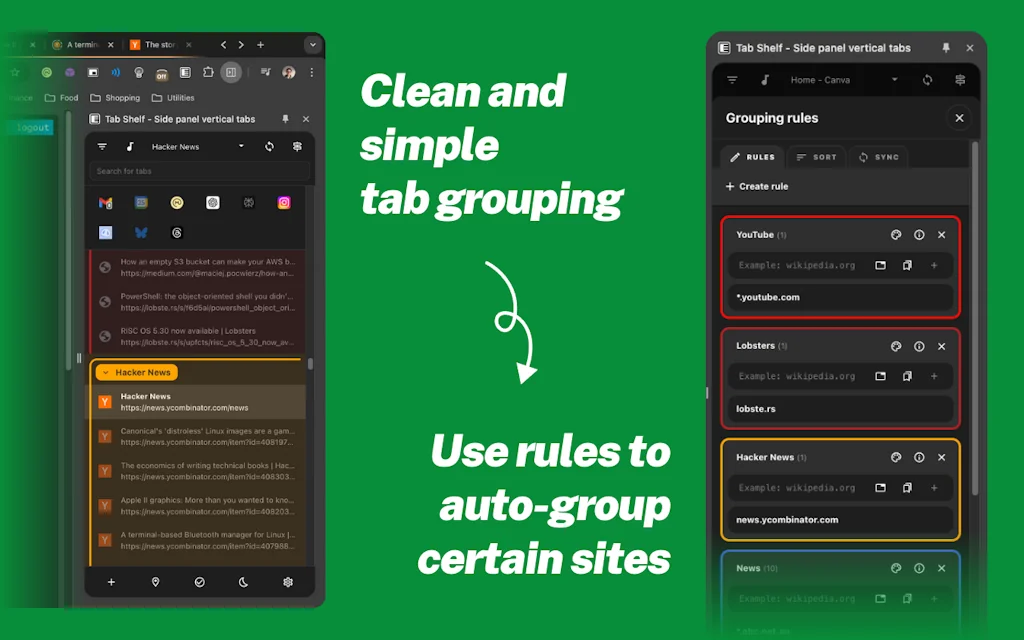The image size is (1024, 640).
Task: Click the info icon on Lobsters rule
Action: [x=919, y=346]
